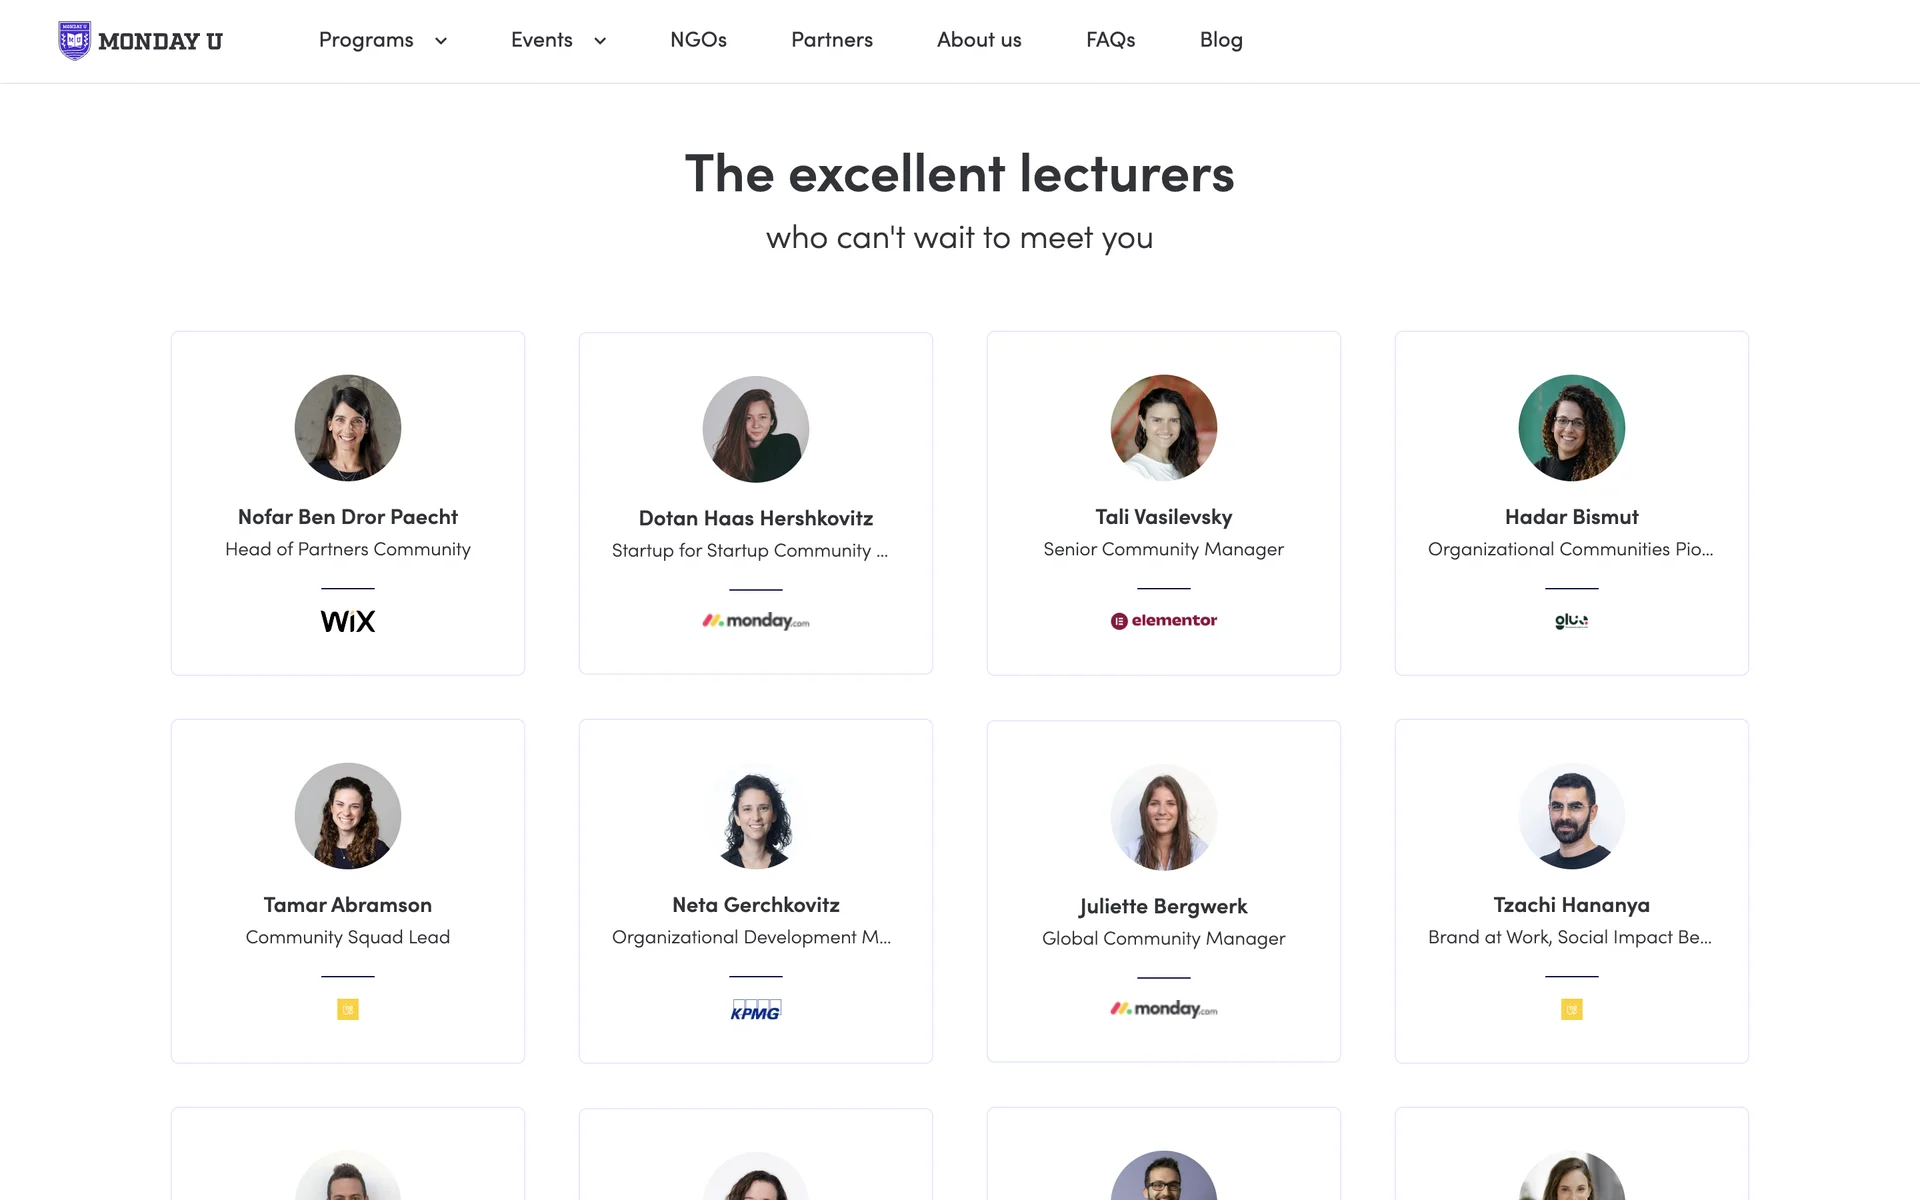
Task: Go to the Partners page
Action: pos(832,40)
